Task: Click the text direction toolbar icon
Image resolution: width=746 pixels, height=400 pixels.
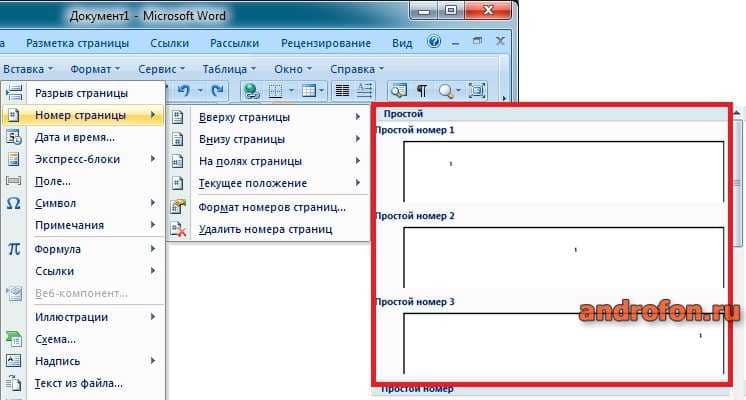Action: pyautogui.click(x=364, y=90)
